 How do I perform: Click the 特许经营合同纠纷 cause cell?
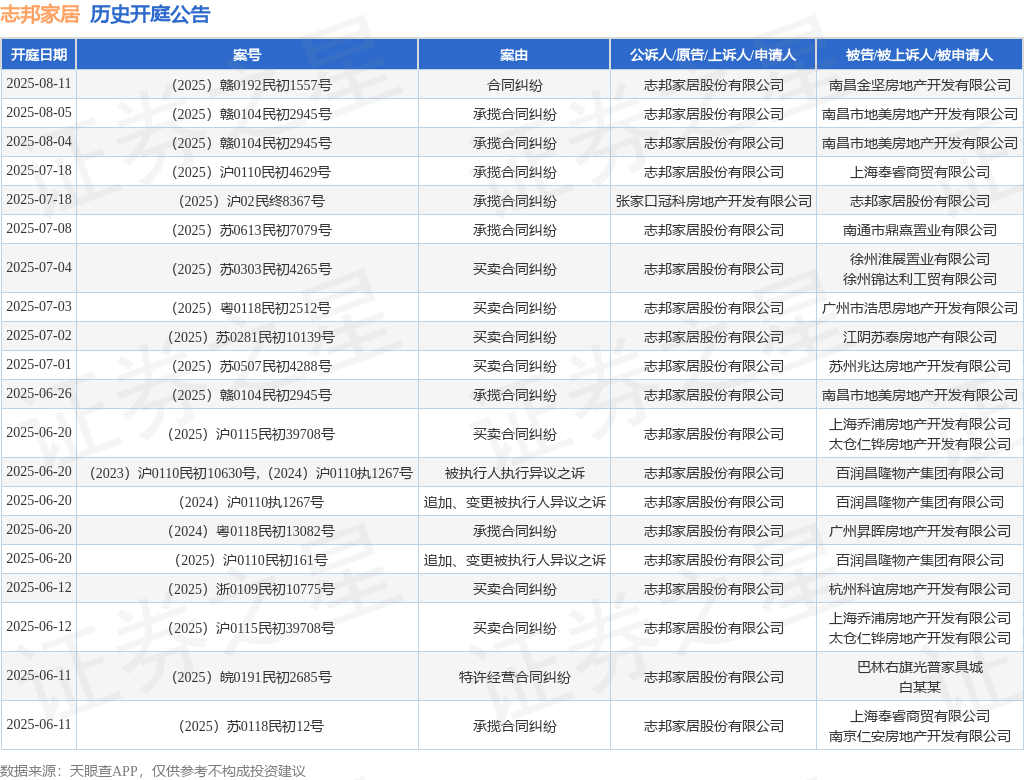pos(514,677)
